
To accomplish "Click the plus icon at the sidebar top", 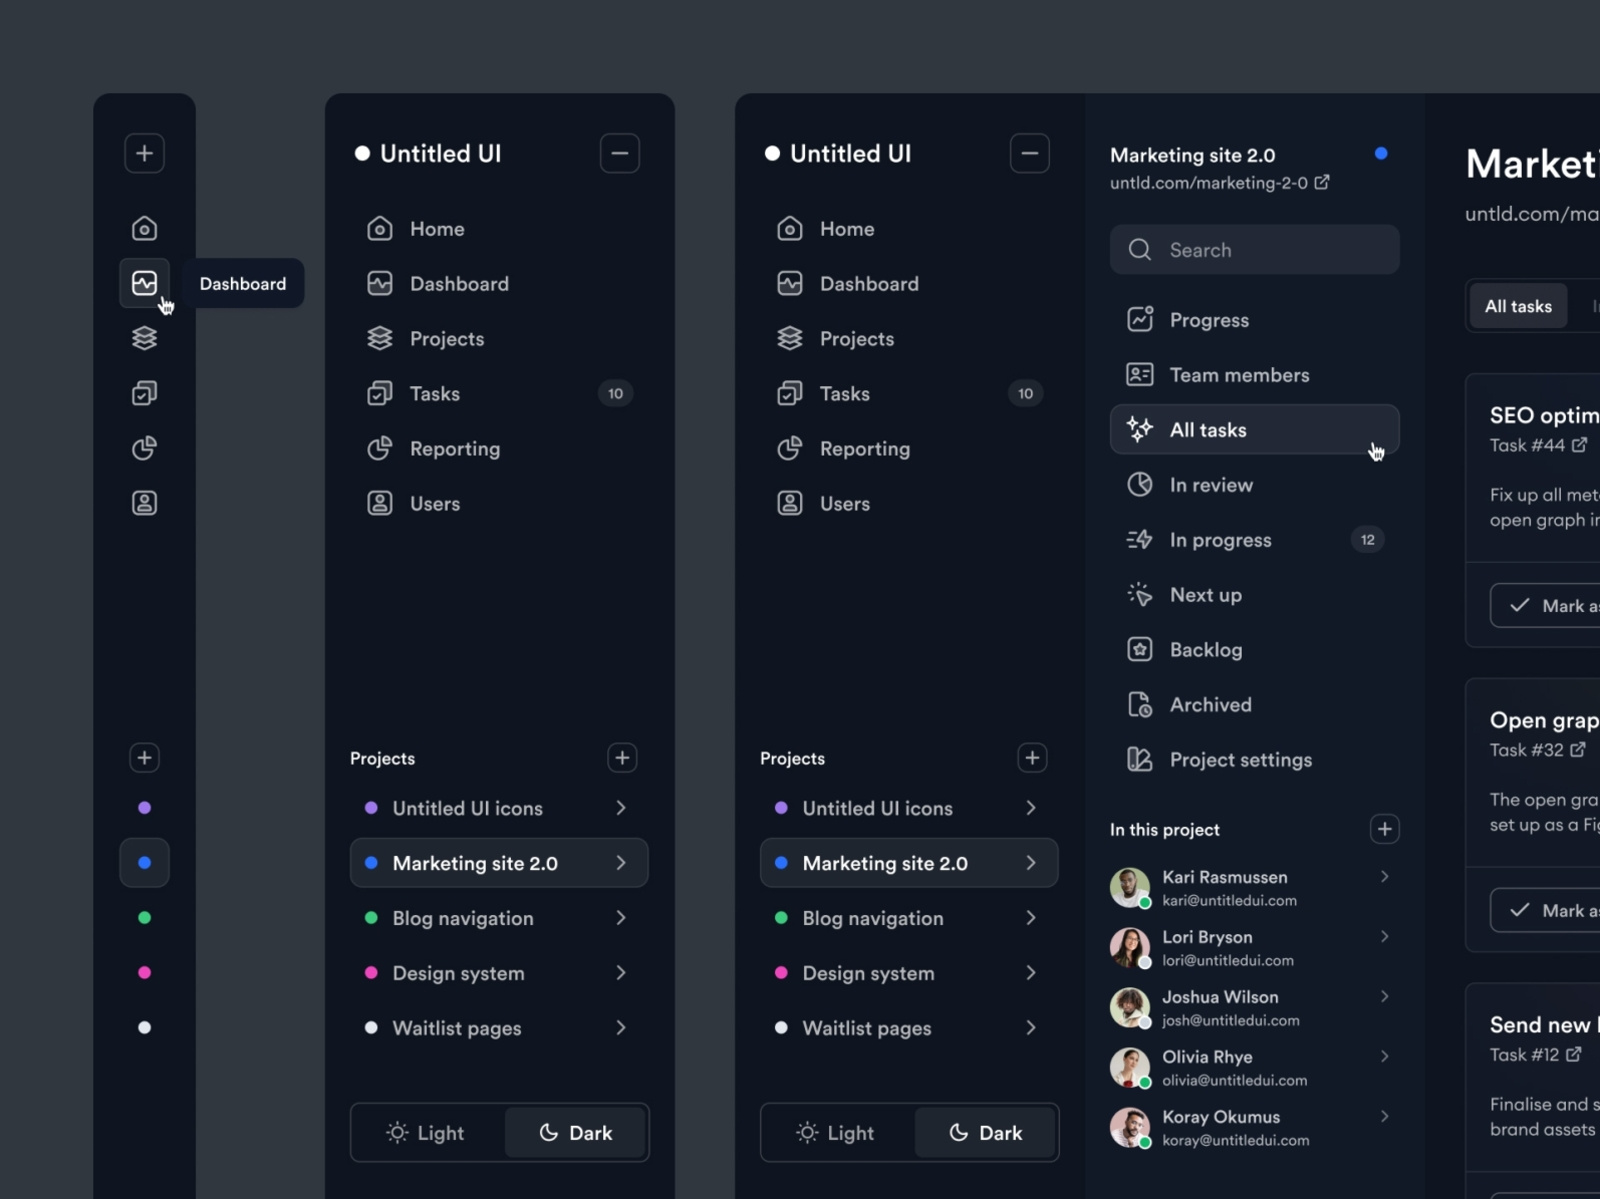I will coord(144,153).
